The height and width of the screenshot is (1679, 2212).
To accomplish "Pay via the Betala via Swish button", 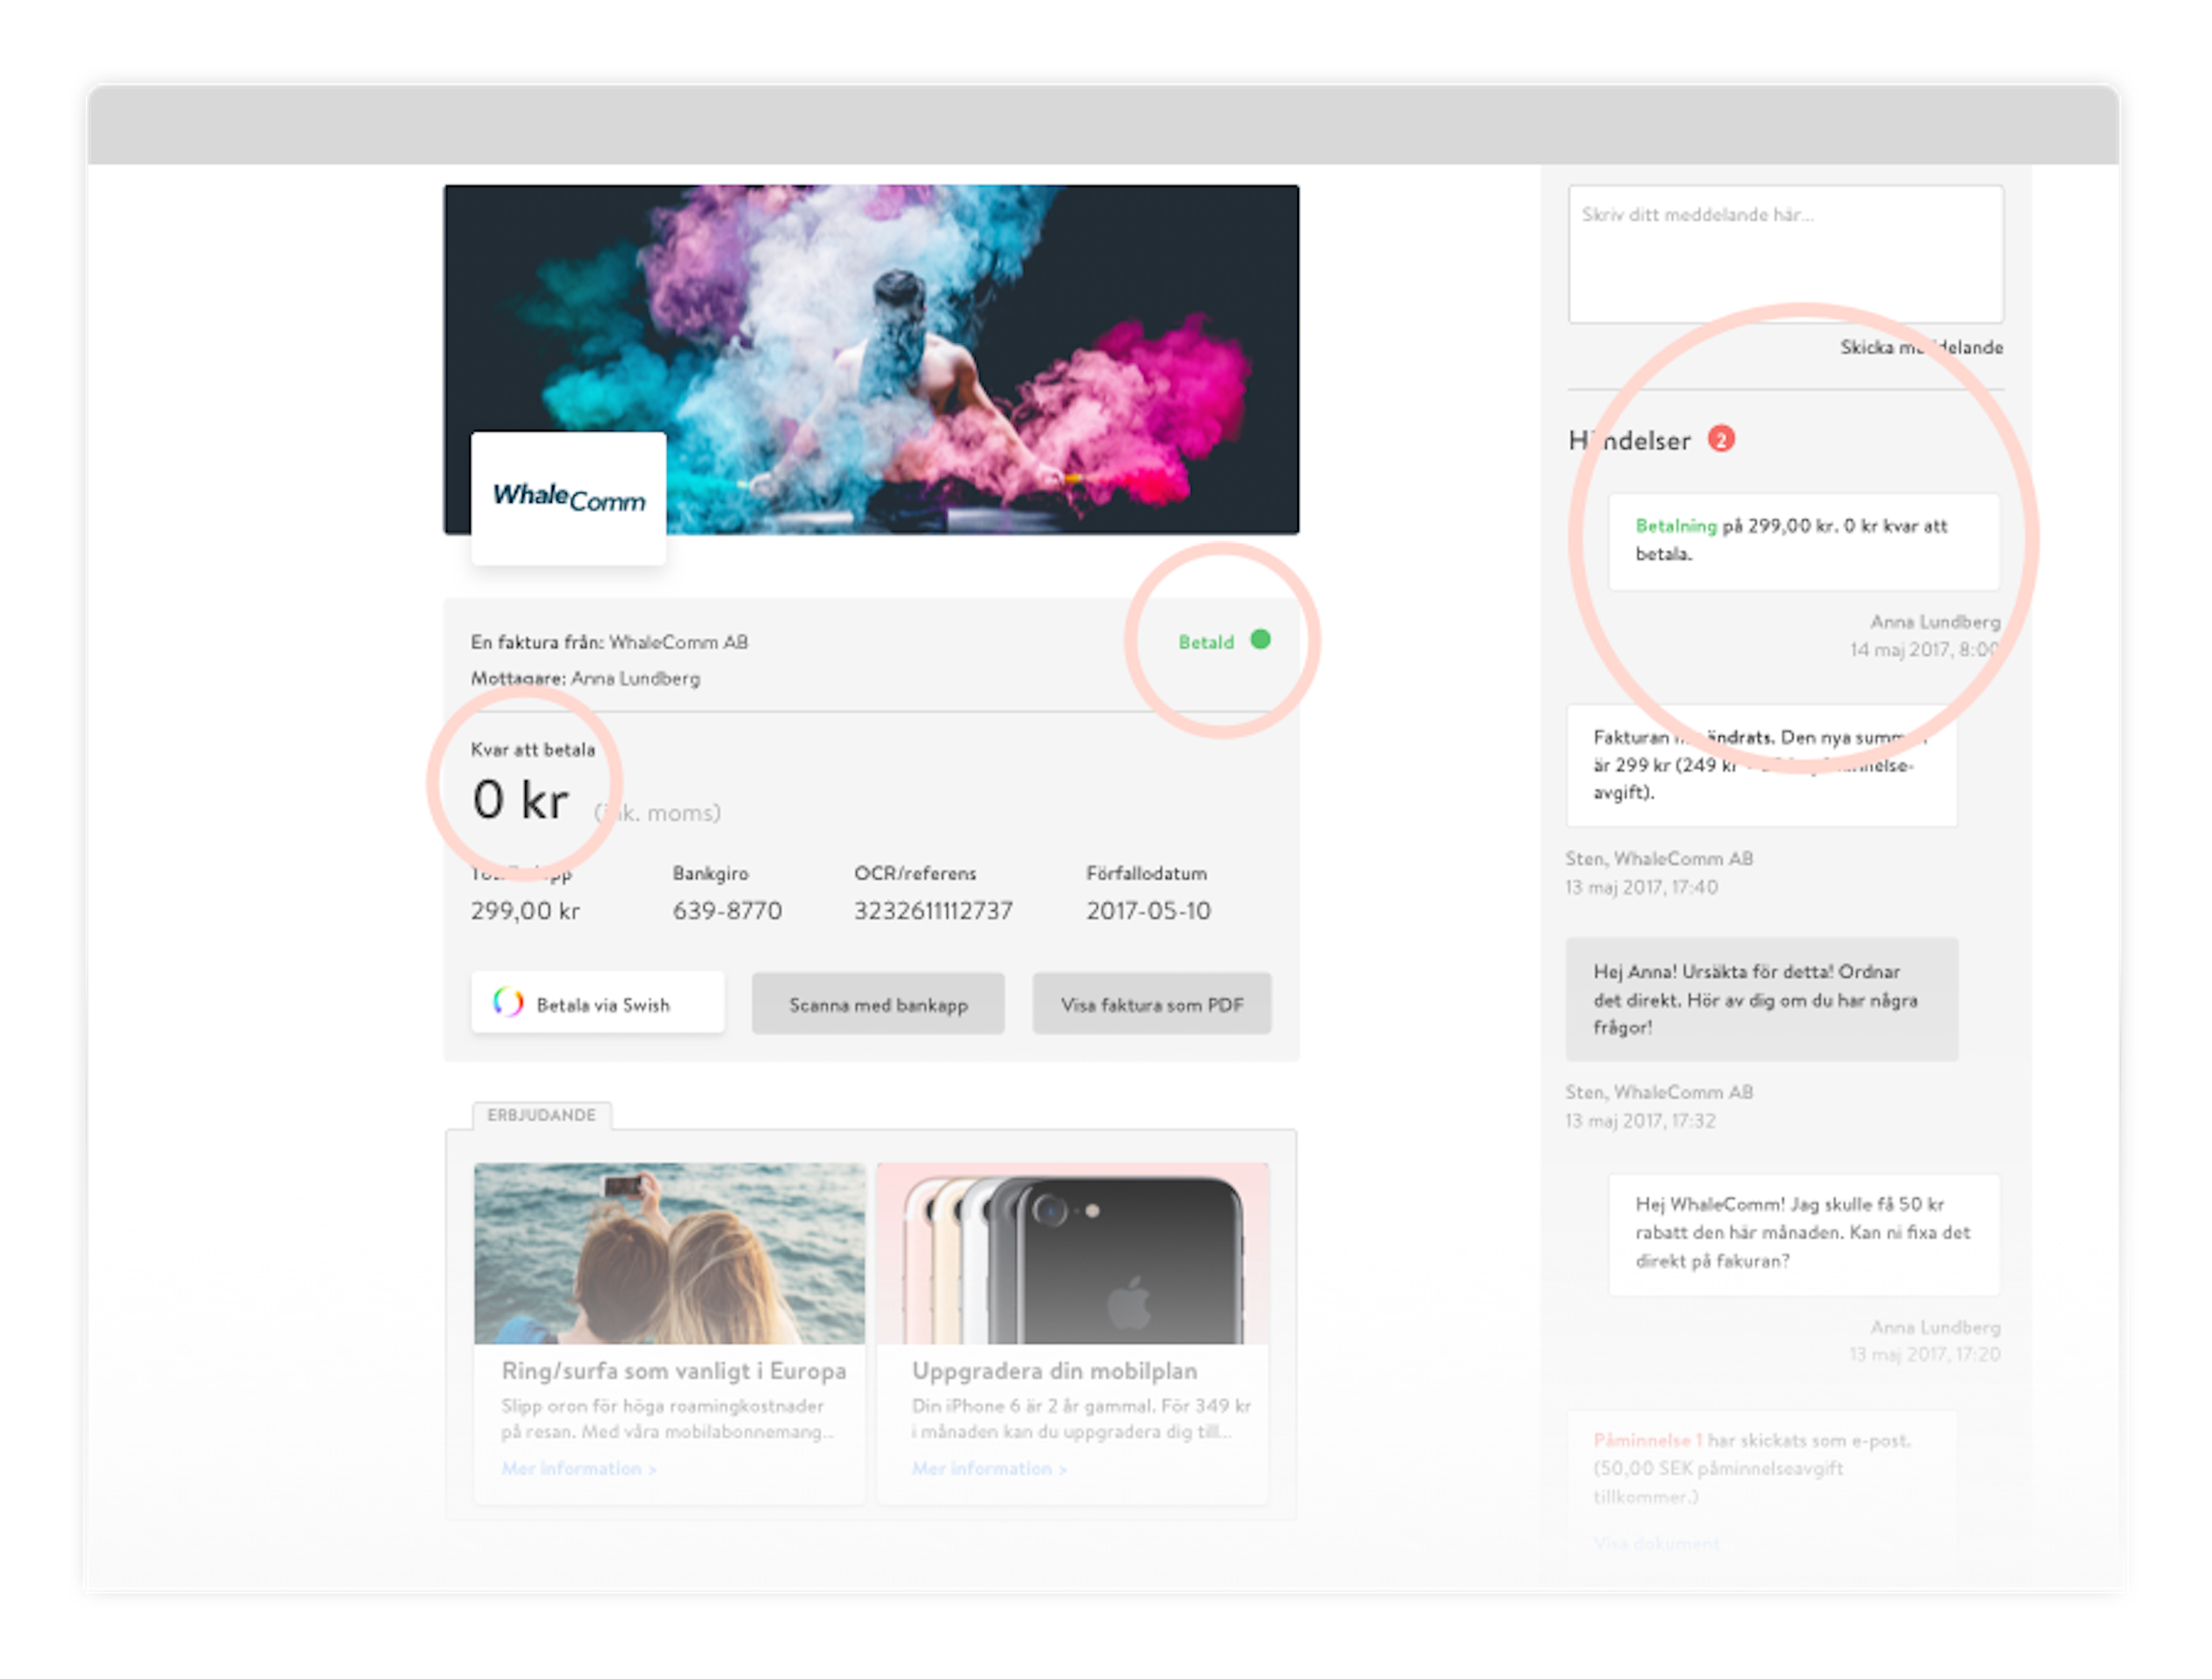I will point(597,1003).
